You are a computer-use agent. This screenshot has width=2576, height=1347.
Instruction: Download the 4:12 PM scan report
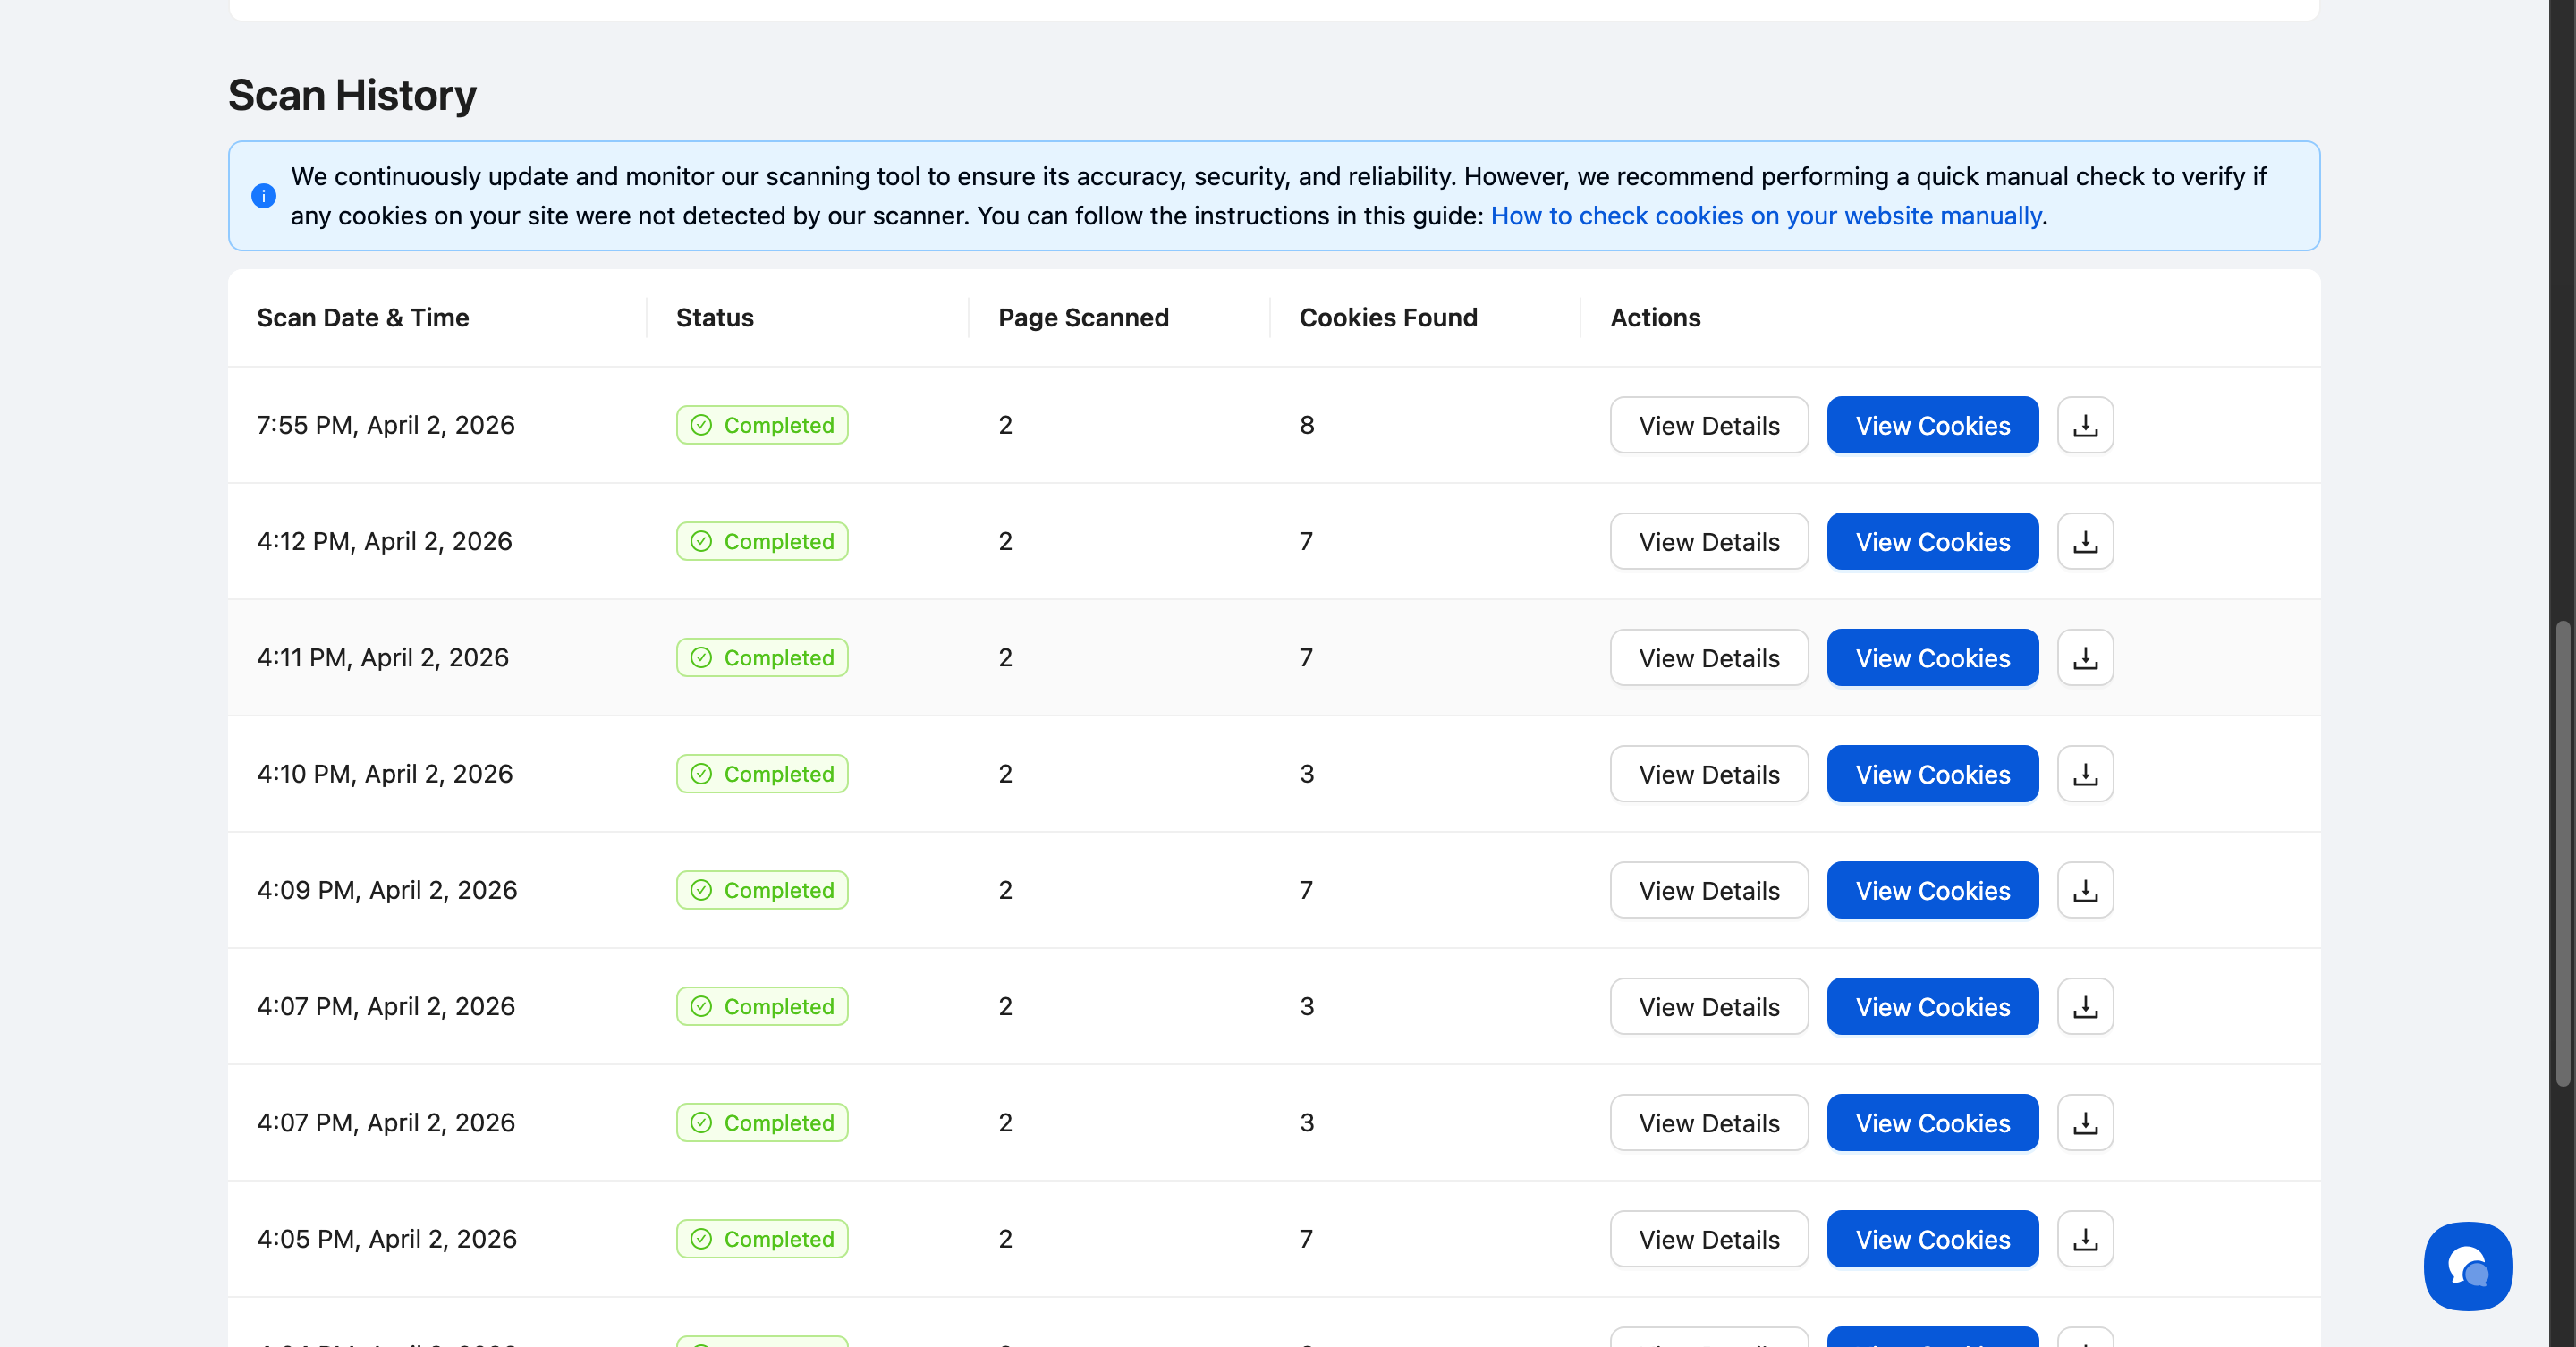pyautogui.click(x=2085, y=541)
